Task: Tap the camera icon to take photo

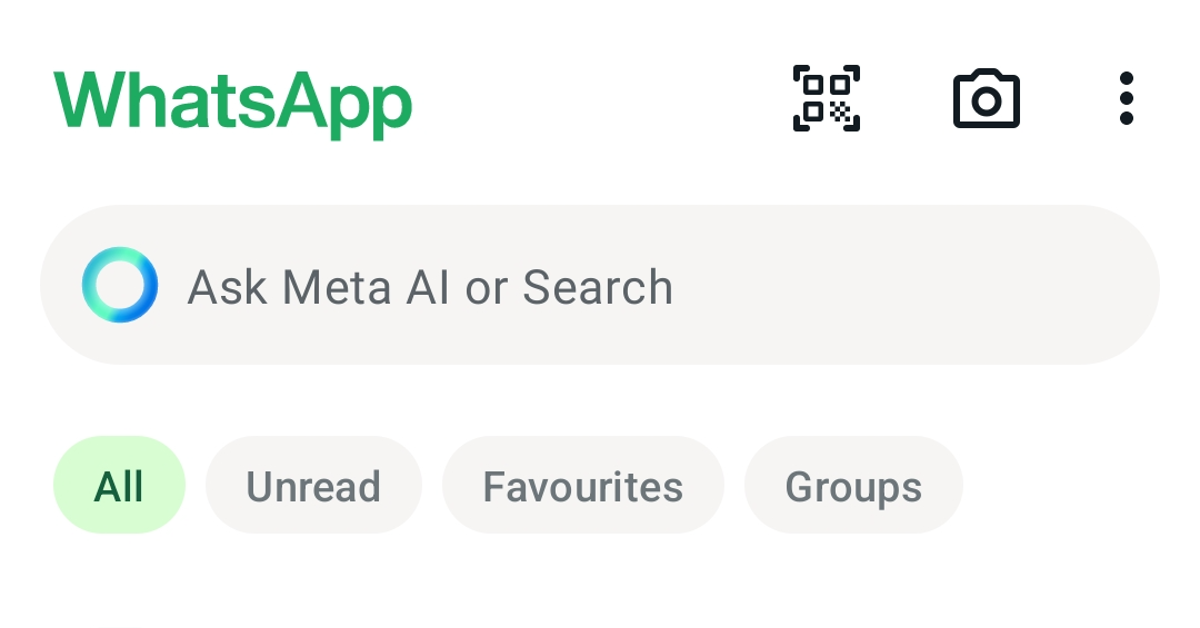Action: [986, 99]
